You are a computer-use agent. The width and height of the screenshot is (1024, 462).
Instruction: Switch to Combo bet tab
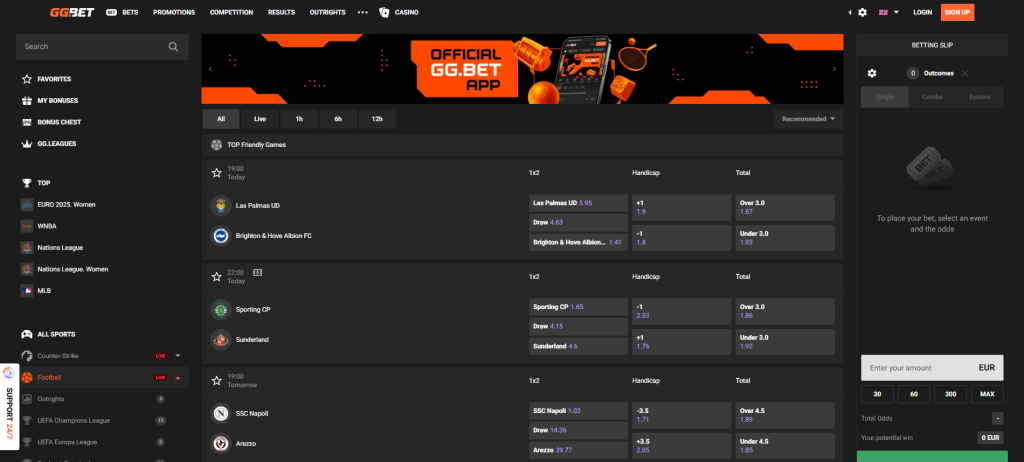pyautogui.click(x=932, y=97)
